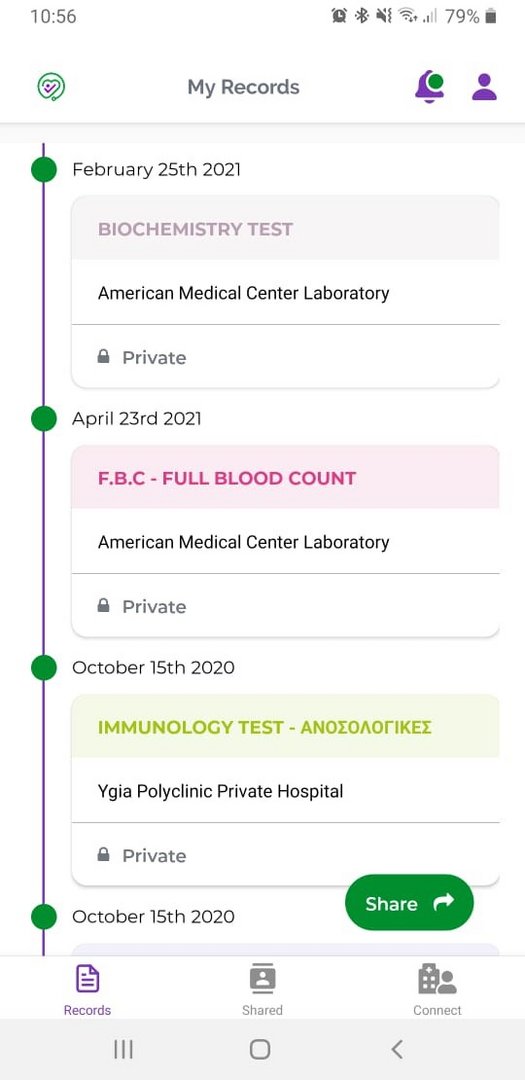525x1080 pixels.
Task: Select the April 23rd 2021 timeline dot
Action: [x=43, y=419]
